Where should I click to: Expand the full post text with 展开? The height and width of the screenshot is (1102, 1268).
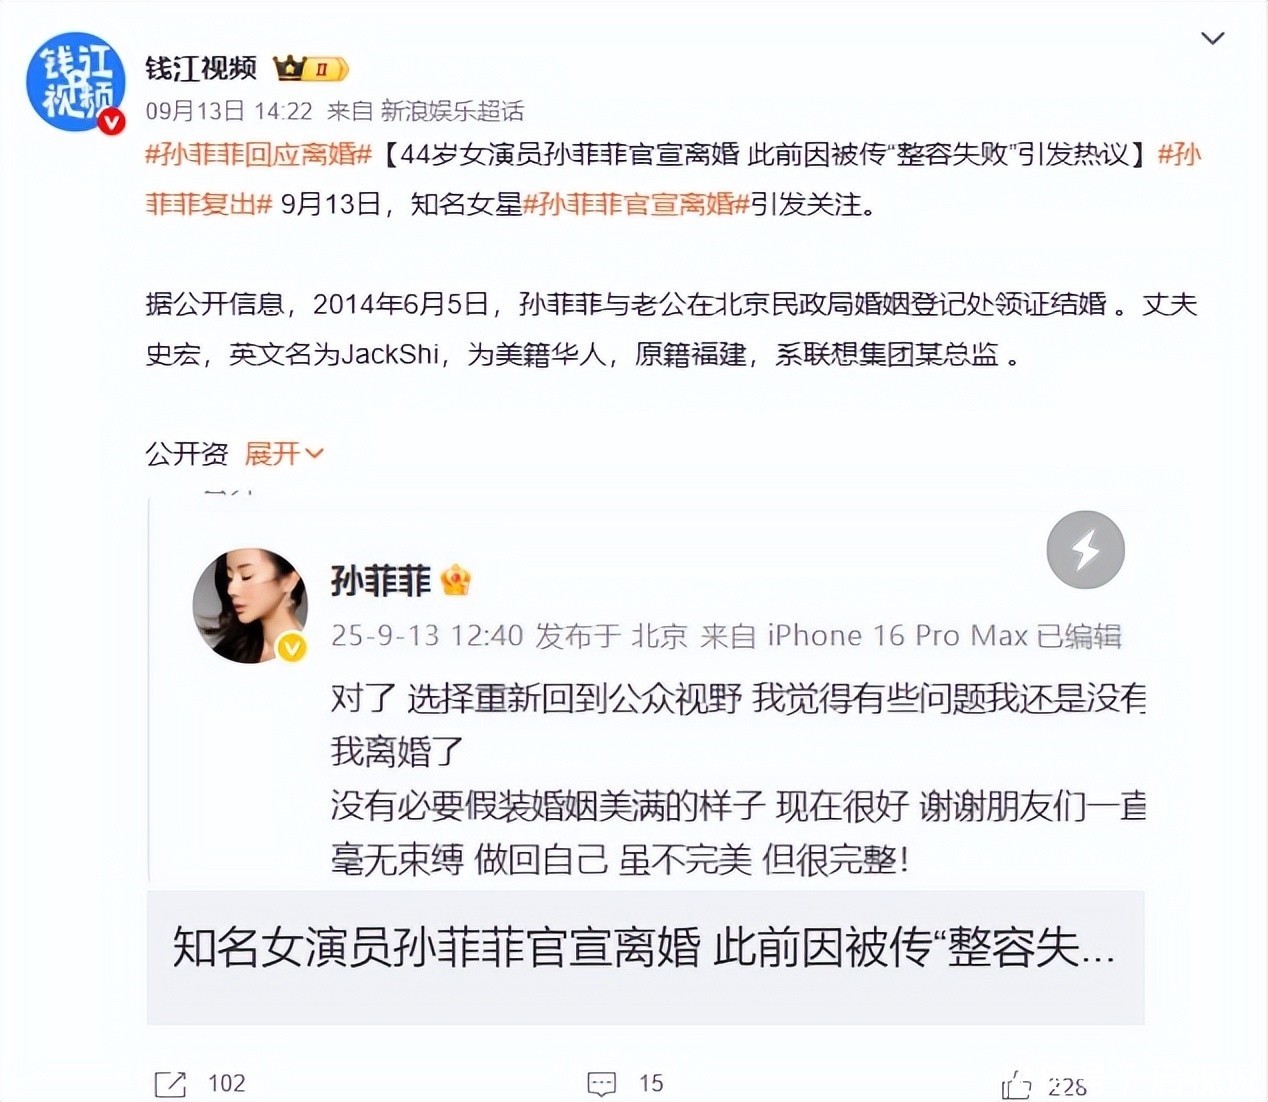[x=284, y=454]
